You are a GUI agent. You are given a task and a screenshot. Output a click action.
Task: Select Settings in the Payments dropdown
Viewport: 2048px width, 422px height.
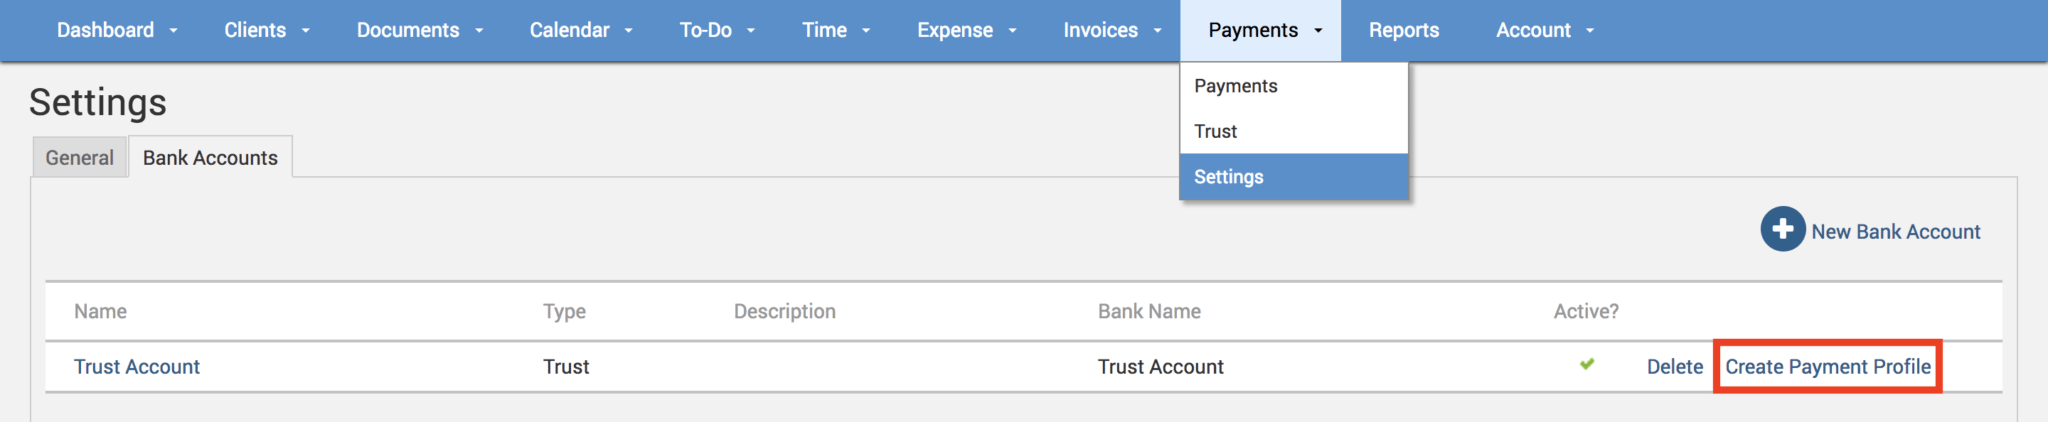(1229, 177)
